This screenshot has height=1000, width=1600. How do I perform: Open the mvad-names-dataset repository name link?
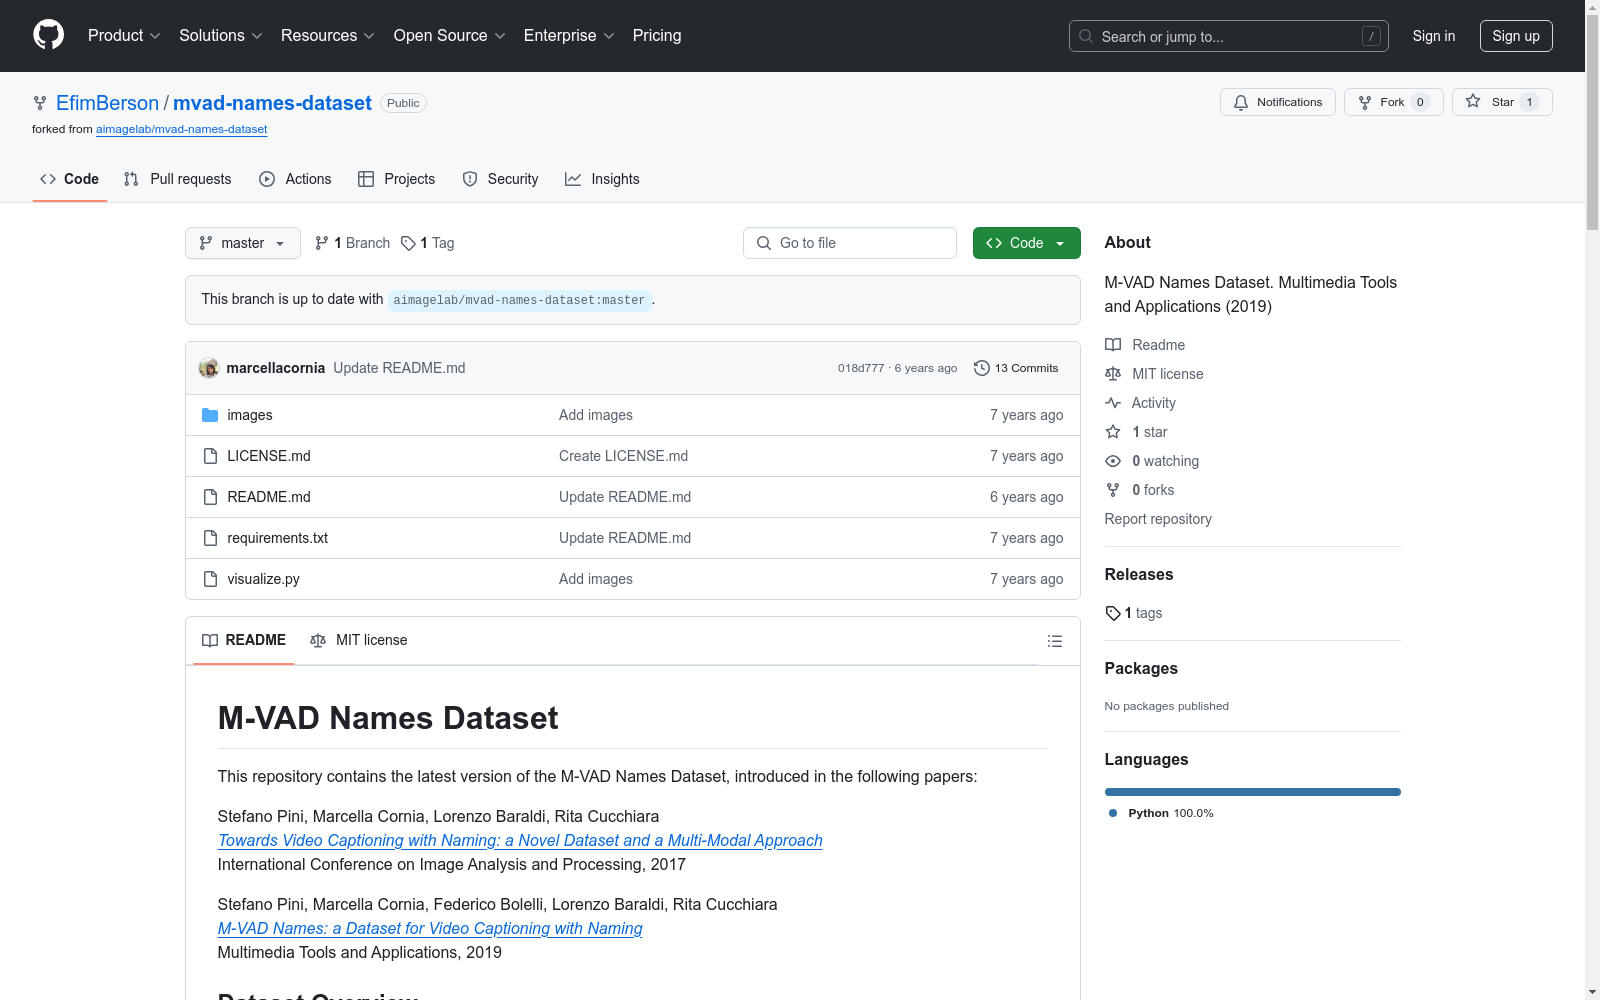tap(272, 103)
